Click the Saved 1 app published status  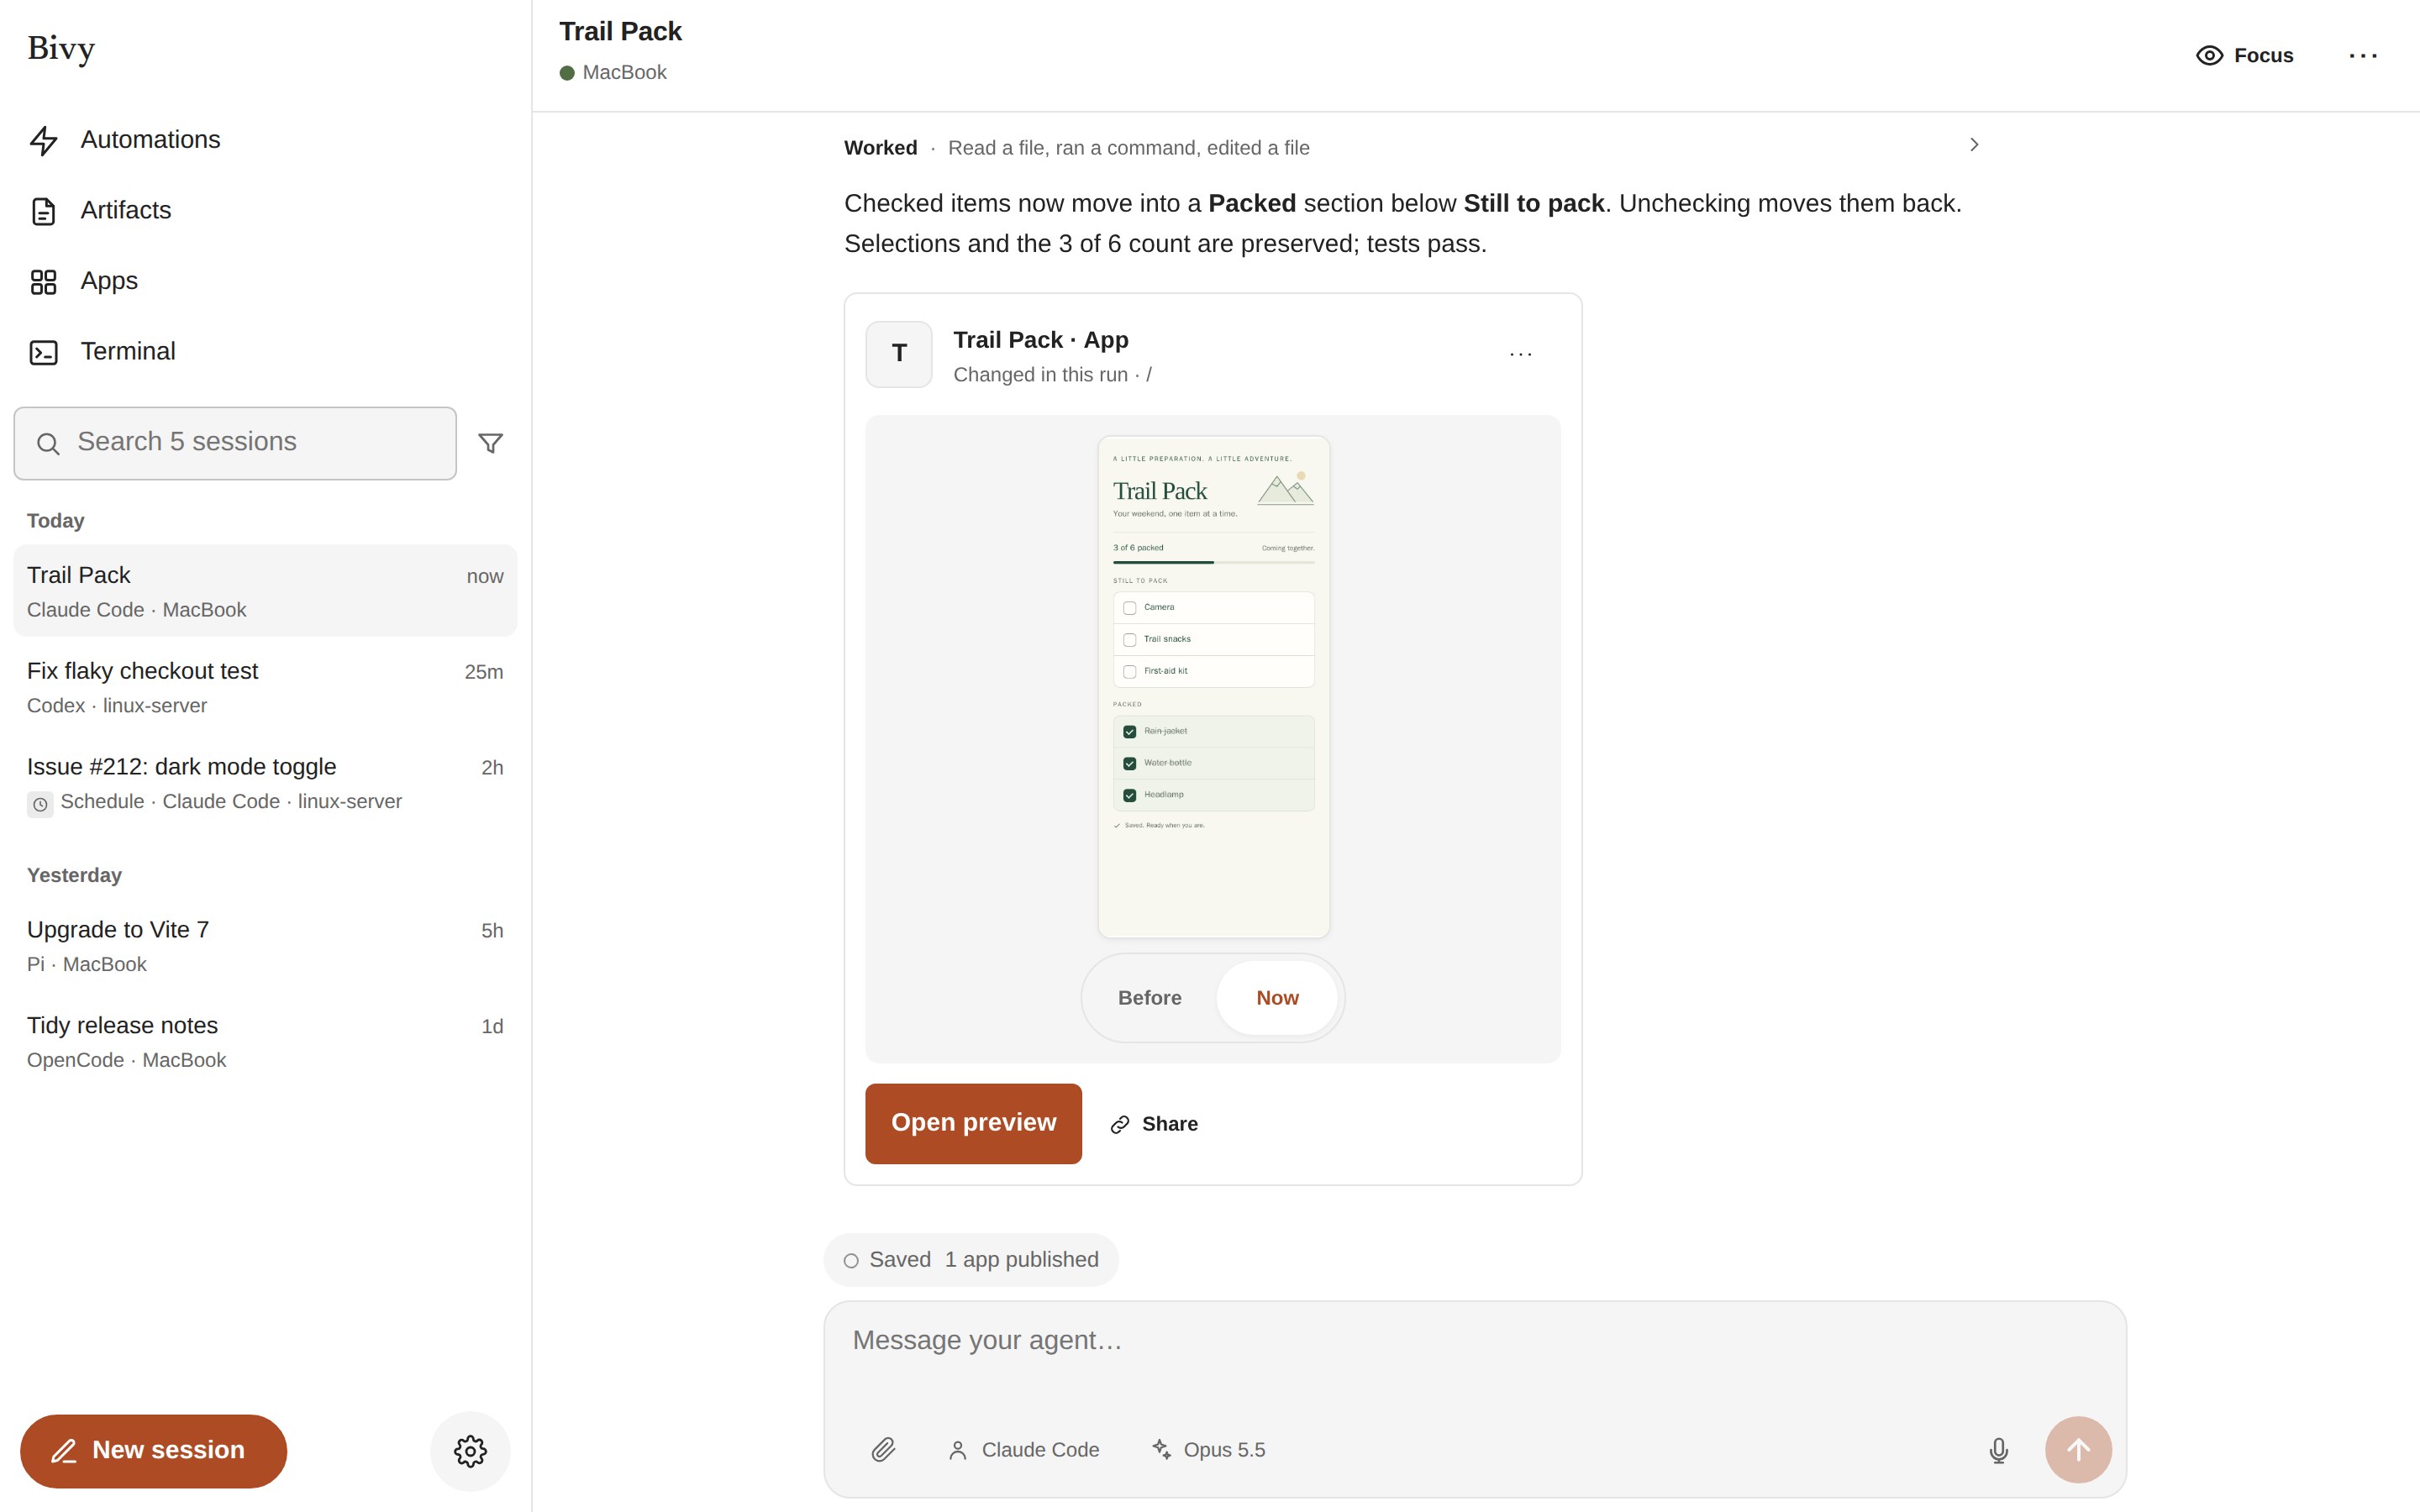(x=970, y=1260)
